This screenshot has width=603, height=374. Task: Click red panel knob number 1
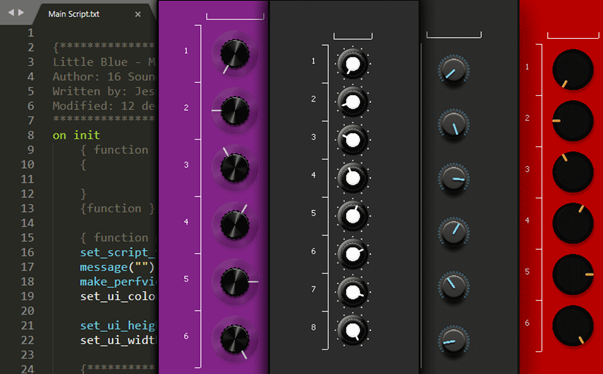[573, 70]
